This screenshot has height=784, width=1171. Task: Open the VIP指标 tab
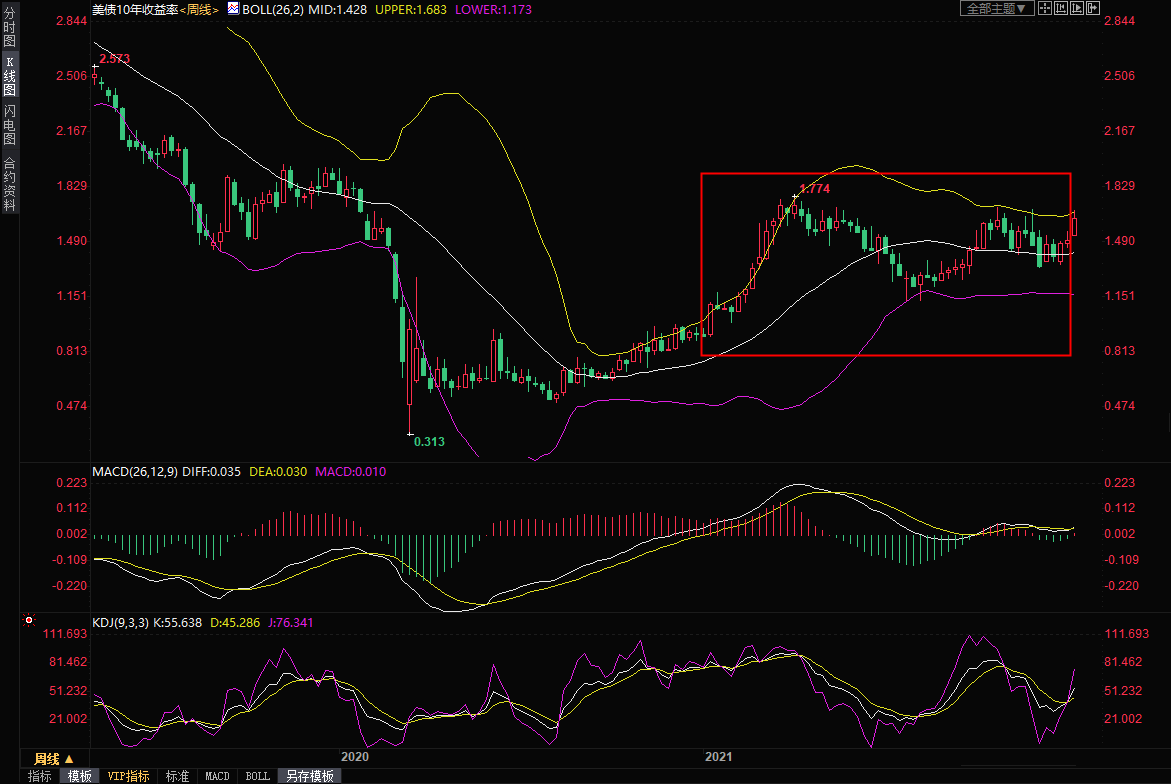[x=128, y=776]
